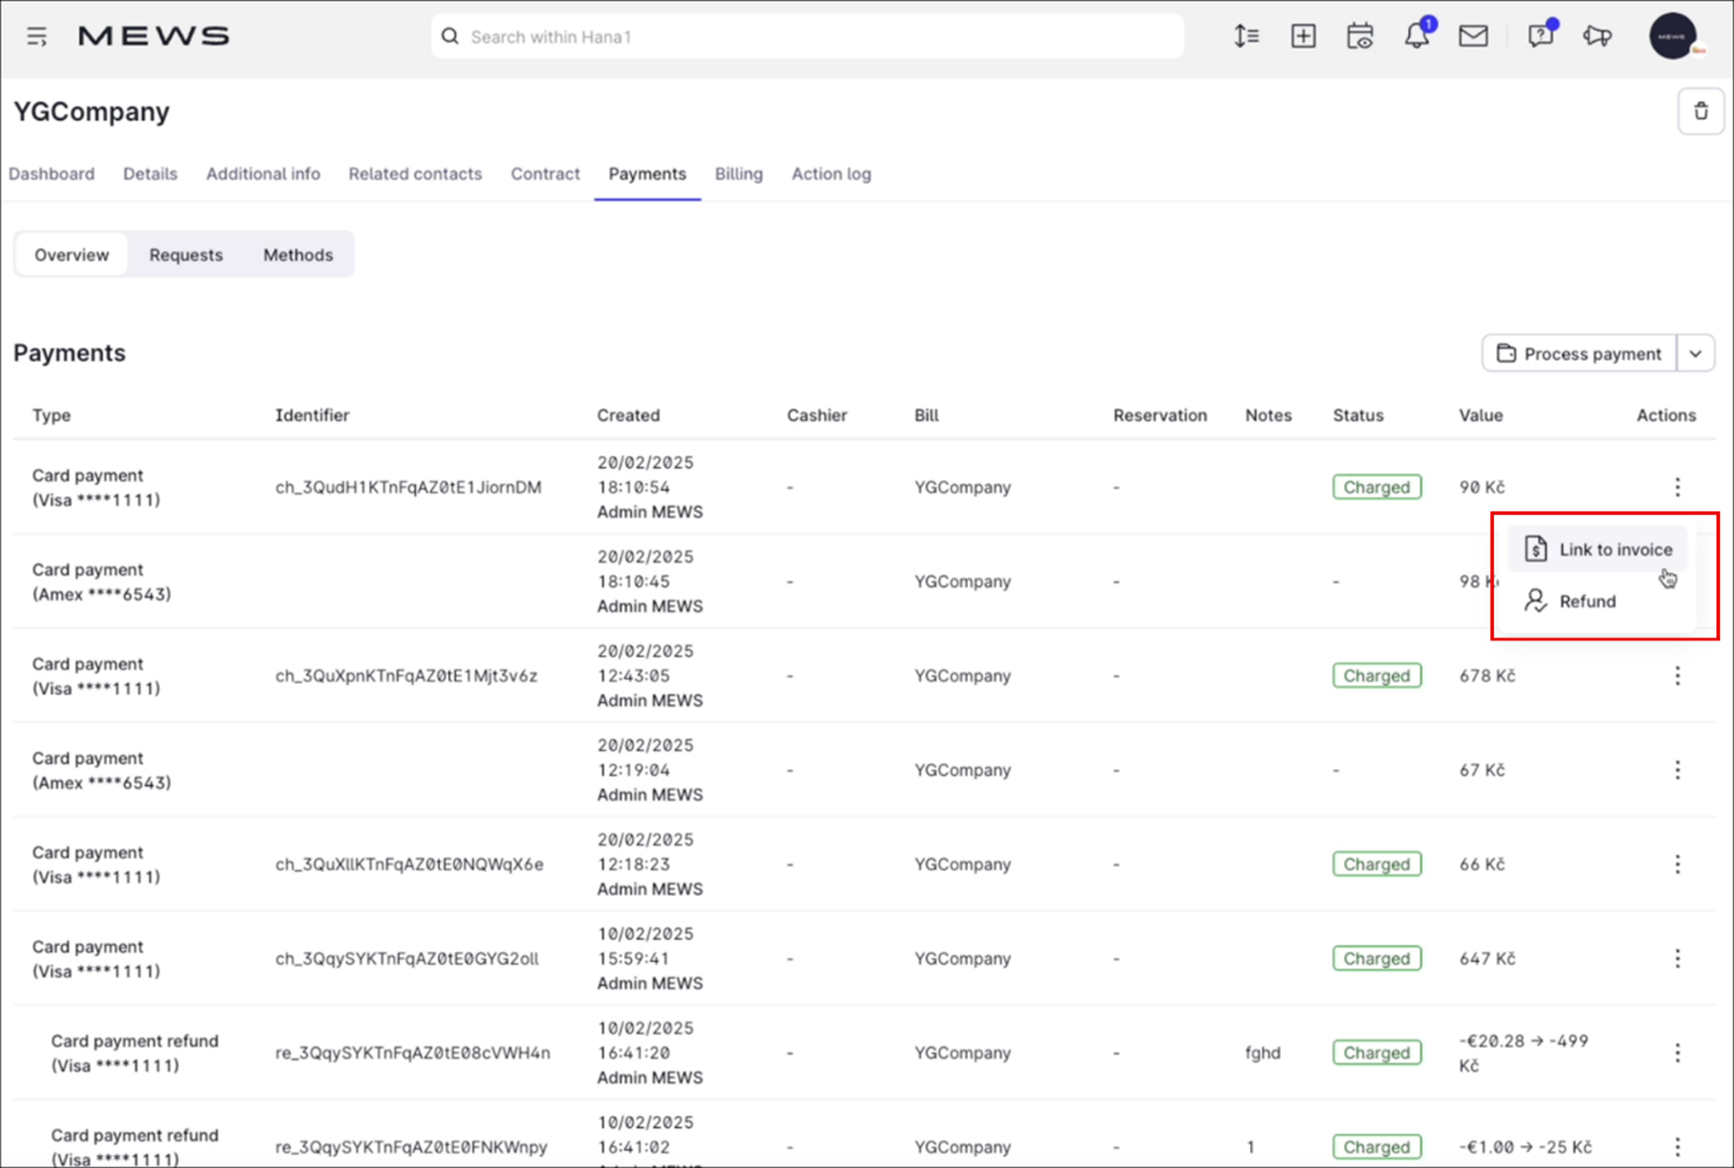Viewport: 1734px width, 1168px height.
Task: Switch to the Dashboard tab
Action: (x=52, y=174)
